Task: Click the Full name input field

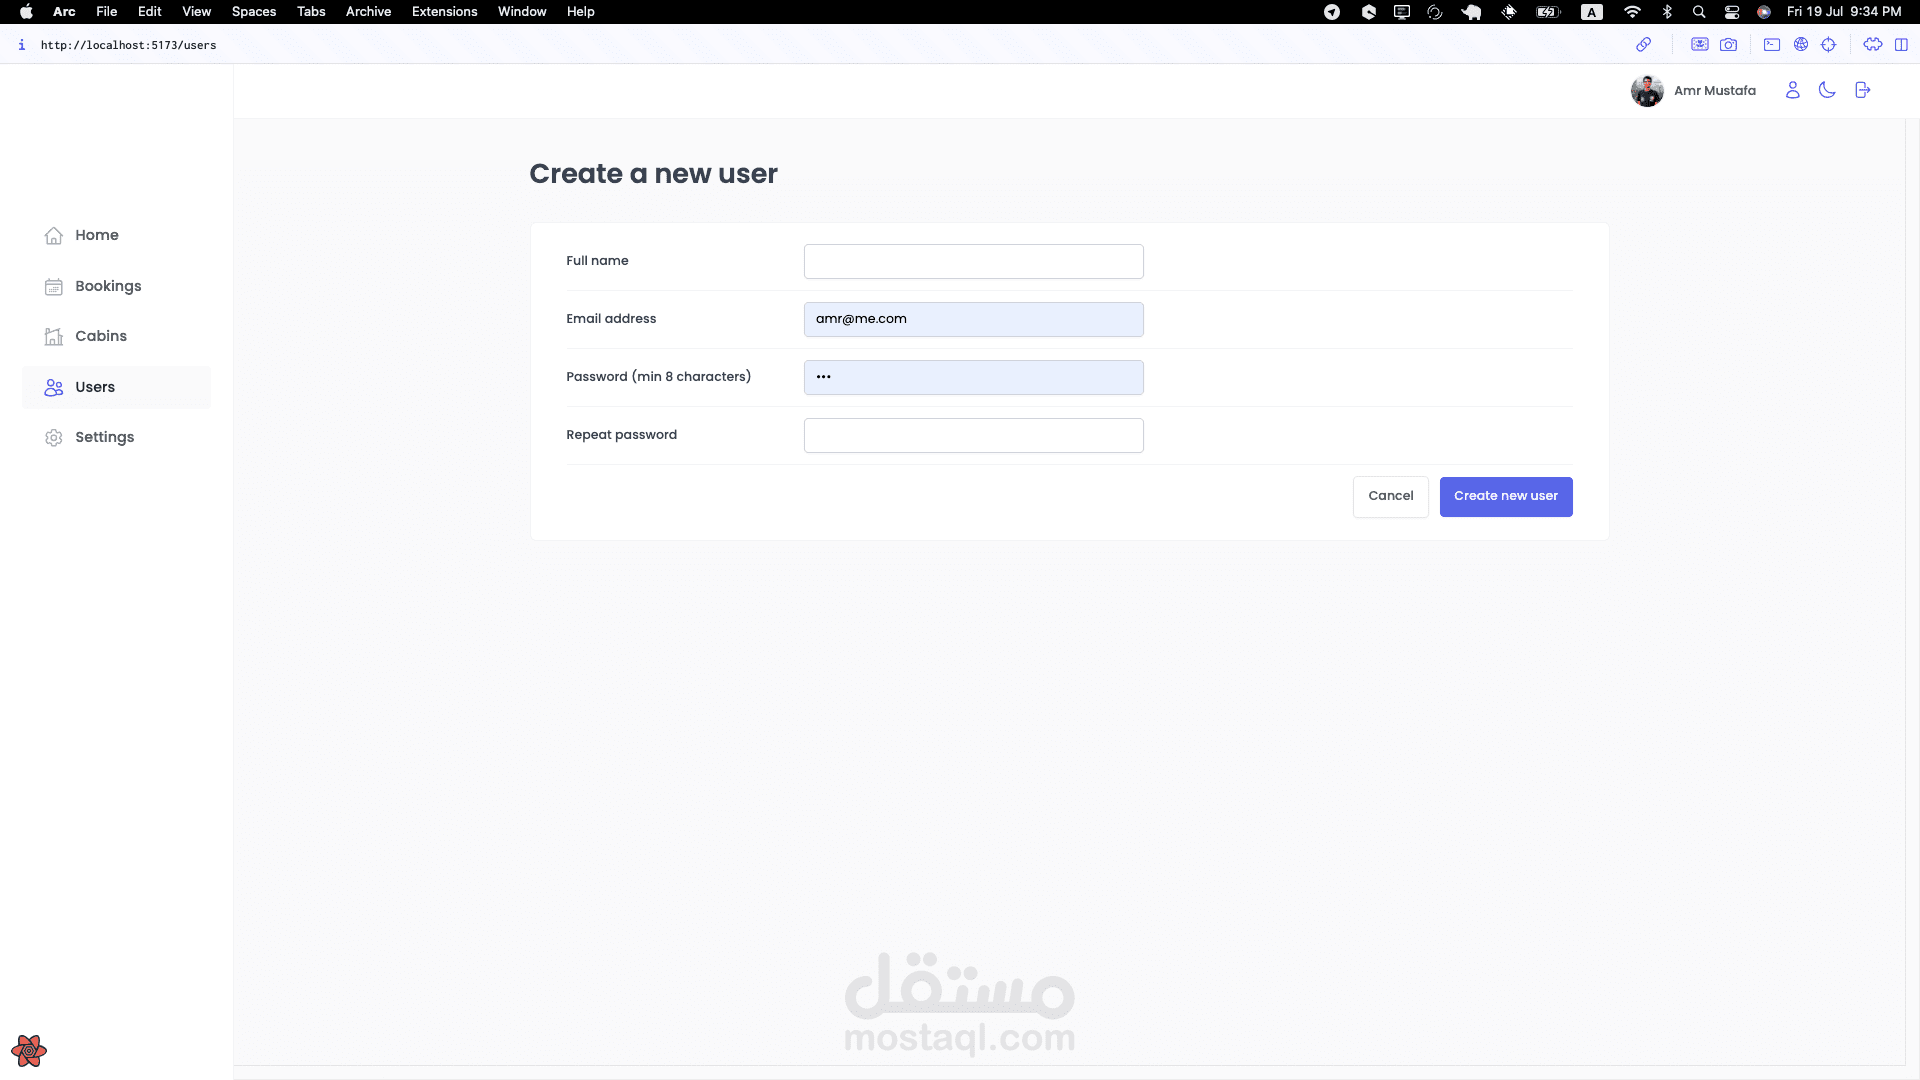Action: 973,261
